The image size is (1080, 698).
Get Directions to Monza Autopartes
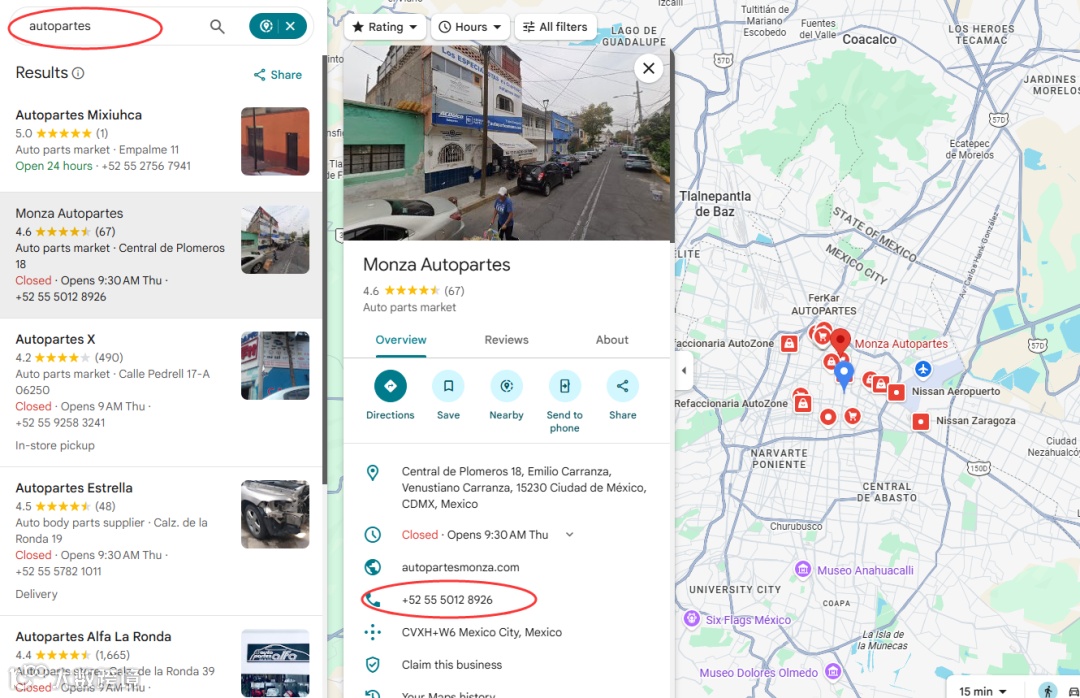click(390, 395)
